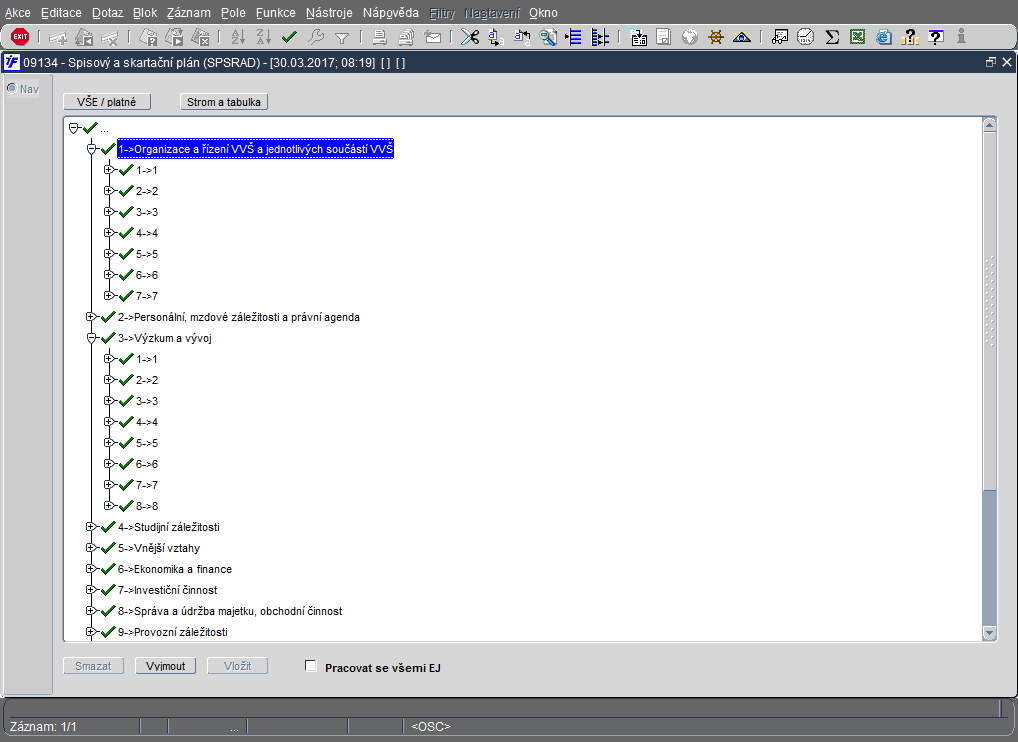The width and height of the screenshot is (1018, 742).
Task: Open the Nápověda menu
Action: pyautogui.click(x=391, y=13)
